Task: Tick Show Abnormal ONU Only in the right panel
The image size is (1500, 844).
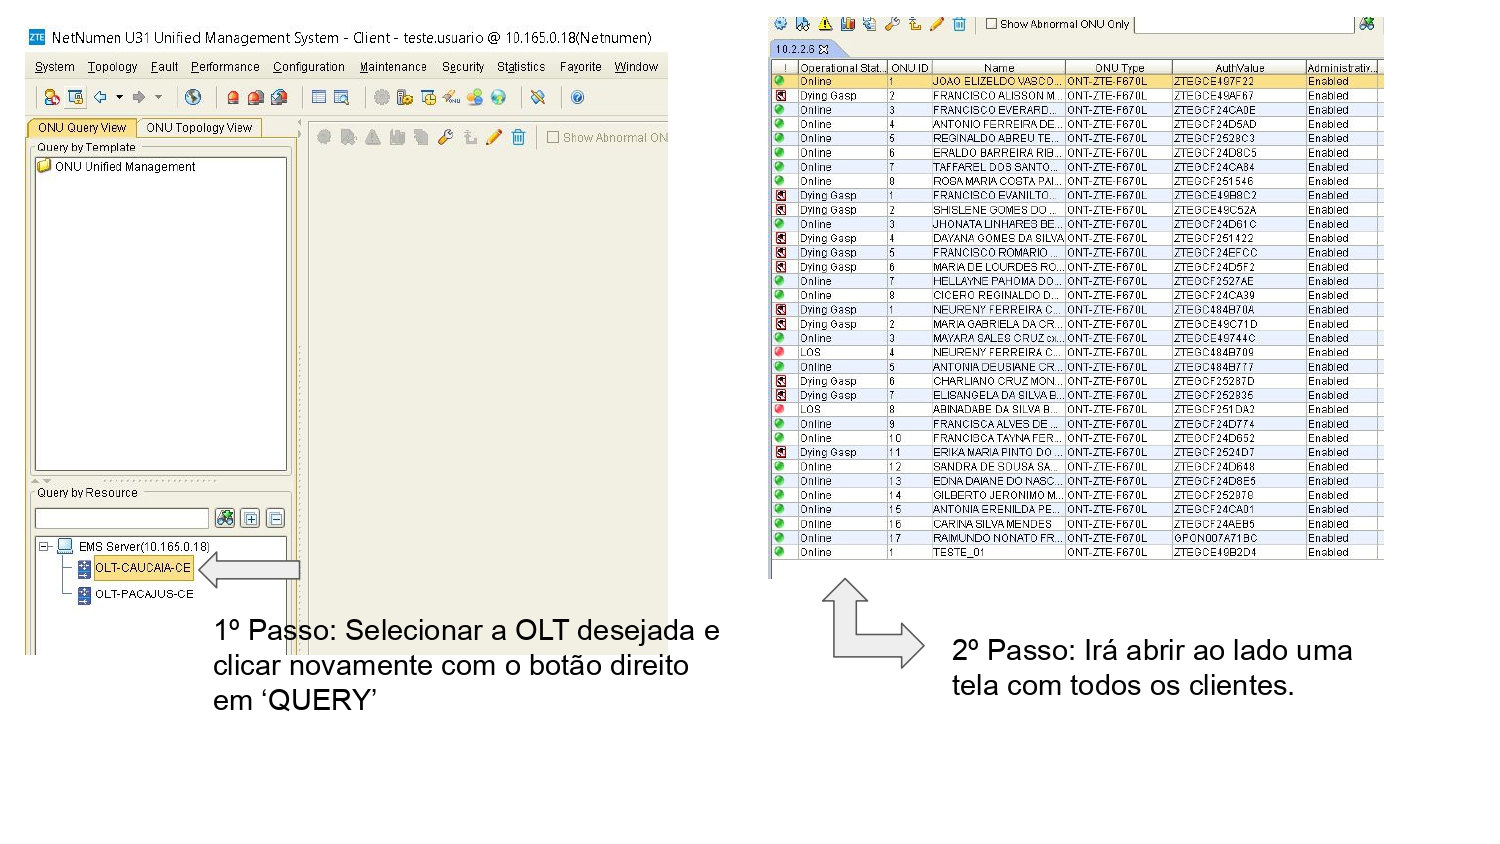Action: click(x=991, y=24)
